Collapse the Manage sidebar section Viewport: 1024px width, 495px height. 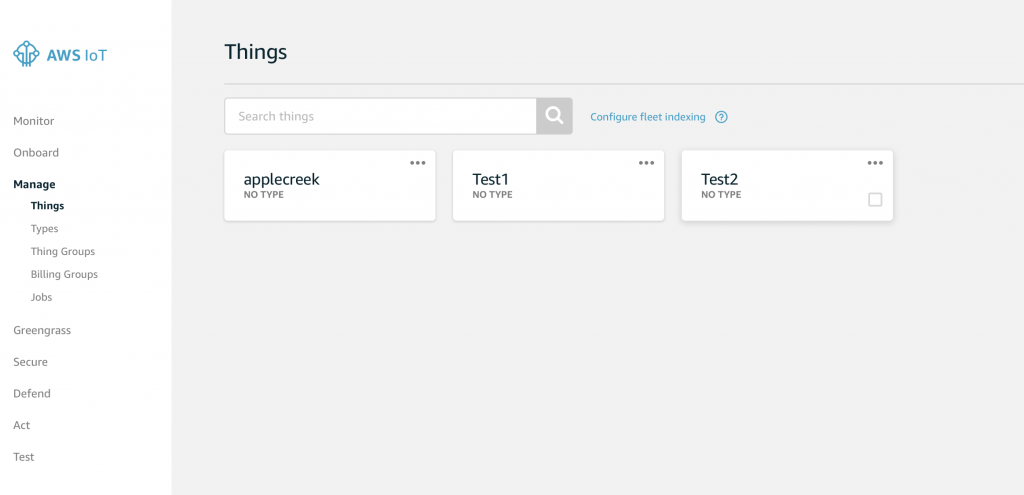34,184
